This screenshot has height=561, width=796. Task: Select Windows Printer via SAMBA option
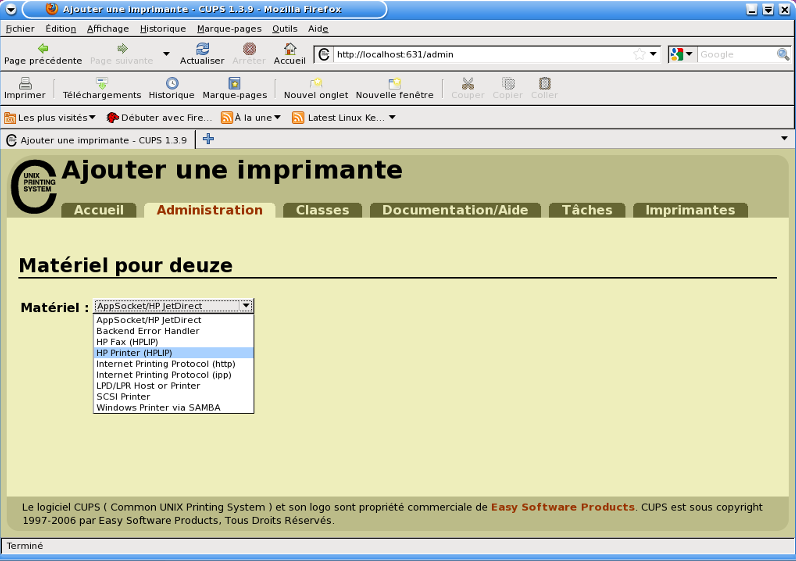point(174,408)
